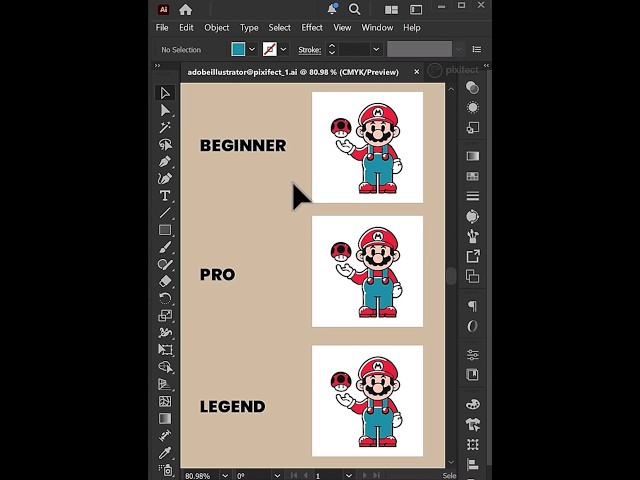
Task: Select the Gradient tool
Action: [165, 418]
